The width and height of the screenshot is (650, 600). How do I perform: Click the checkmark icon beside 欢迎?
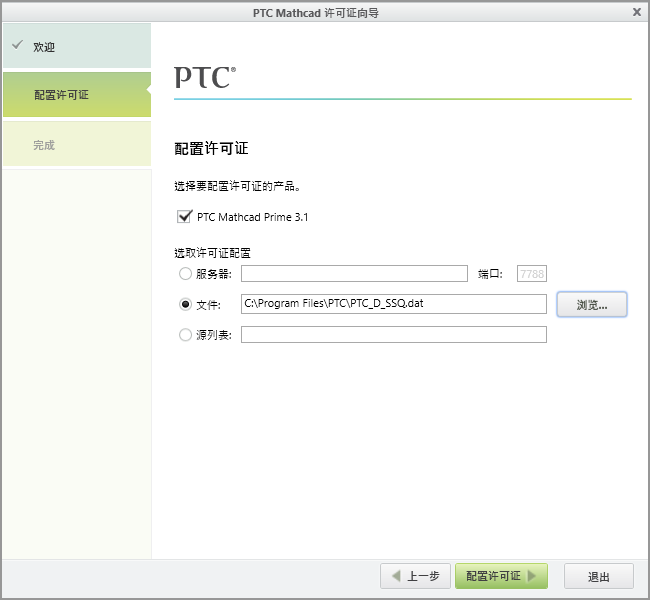[x=17, y=44]
